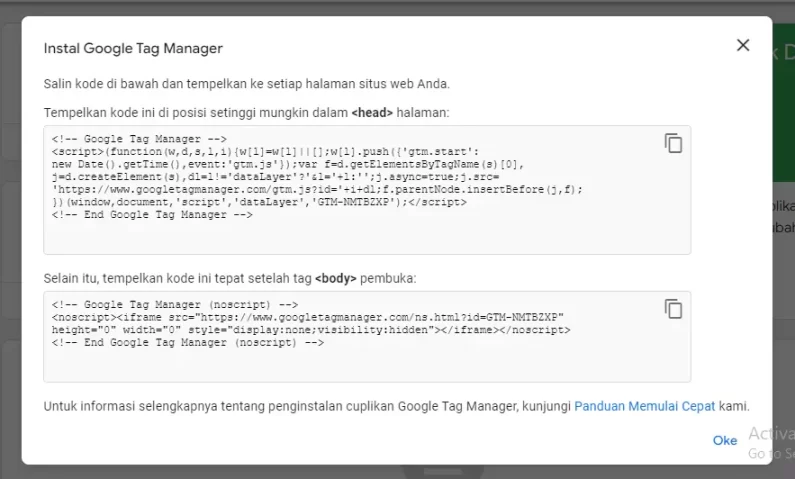Viewport: 795px width, 479px height.
Task: Click the instruction mentioning <head> halaman
Action: (246, 113)
